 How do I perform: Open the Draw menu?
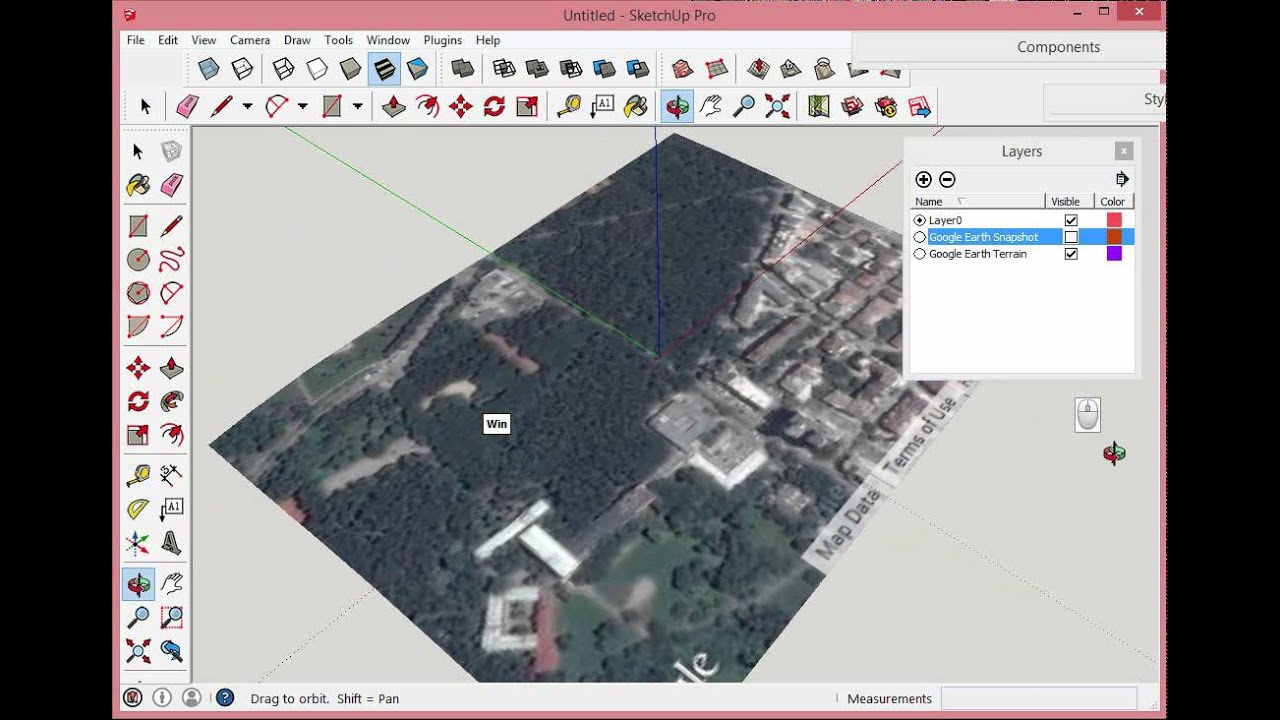tap(297, 40)
